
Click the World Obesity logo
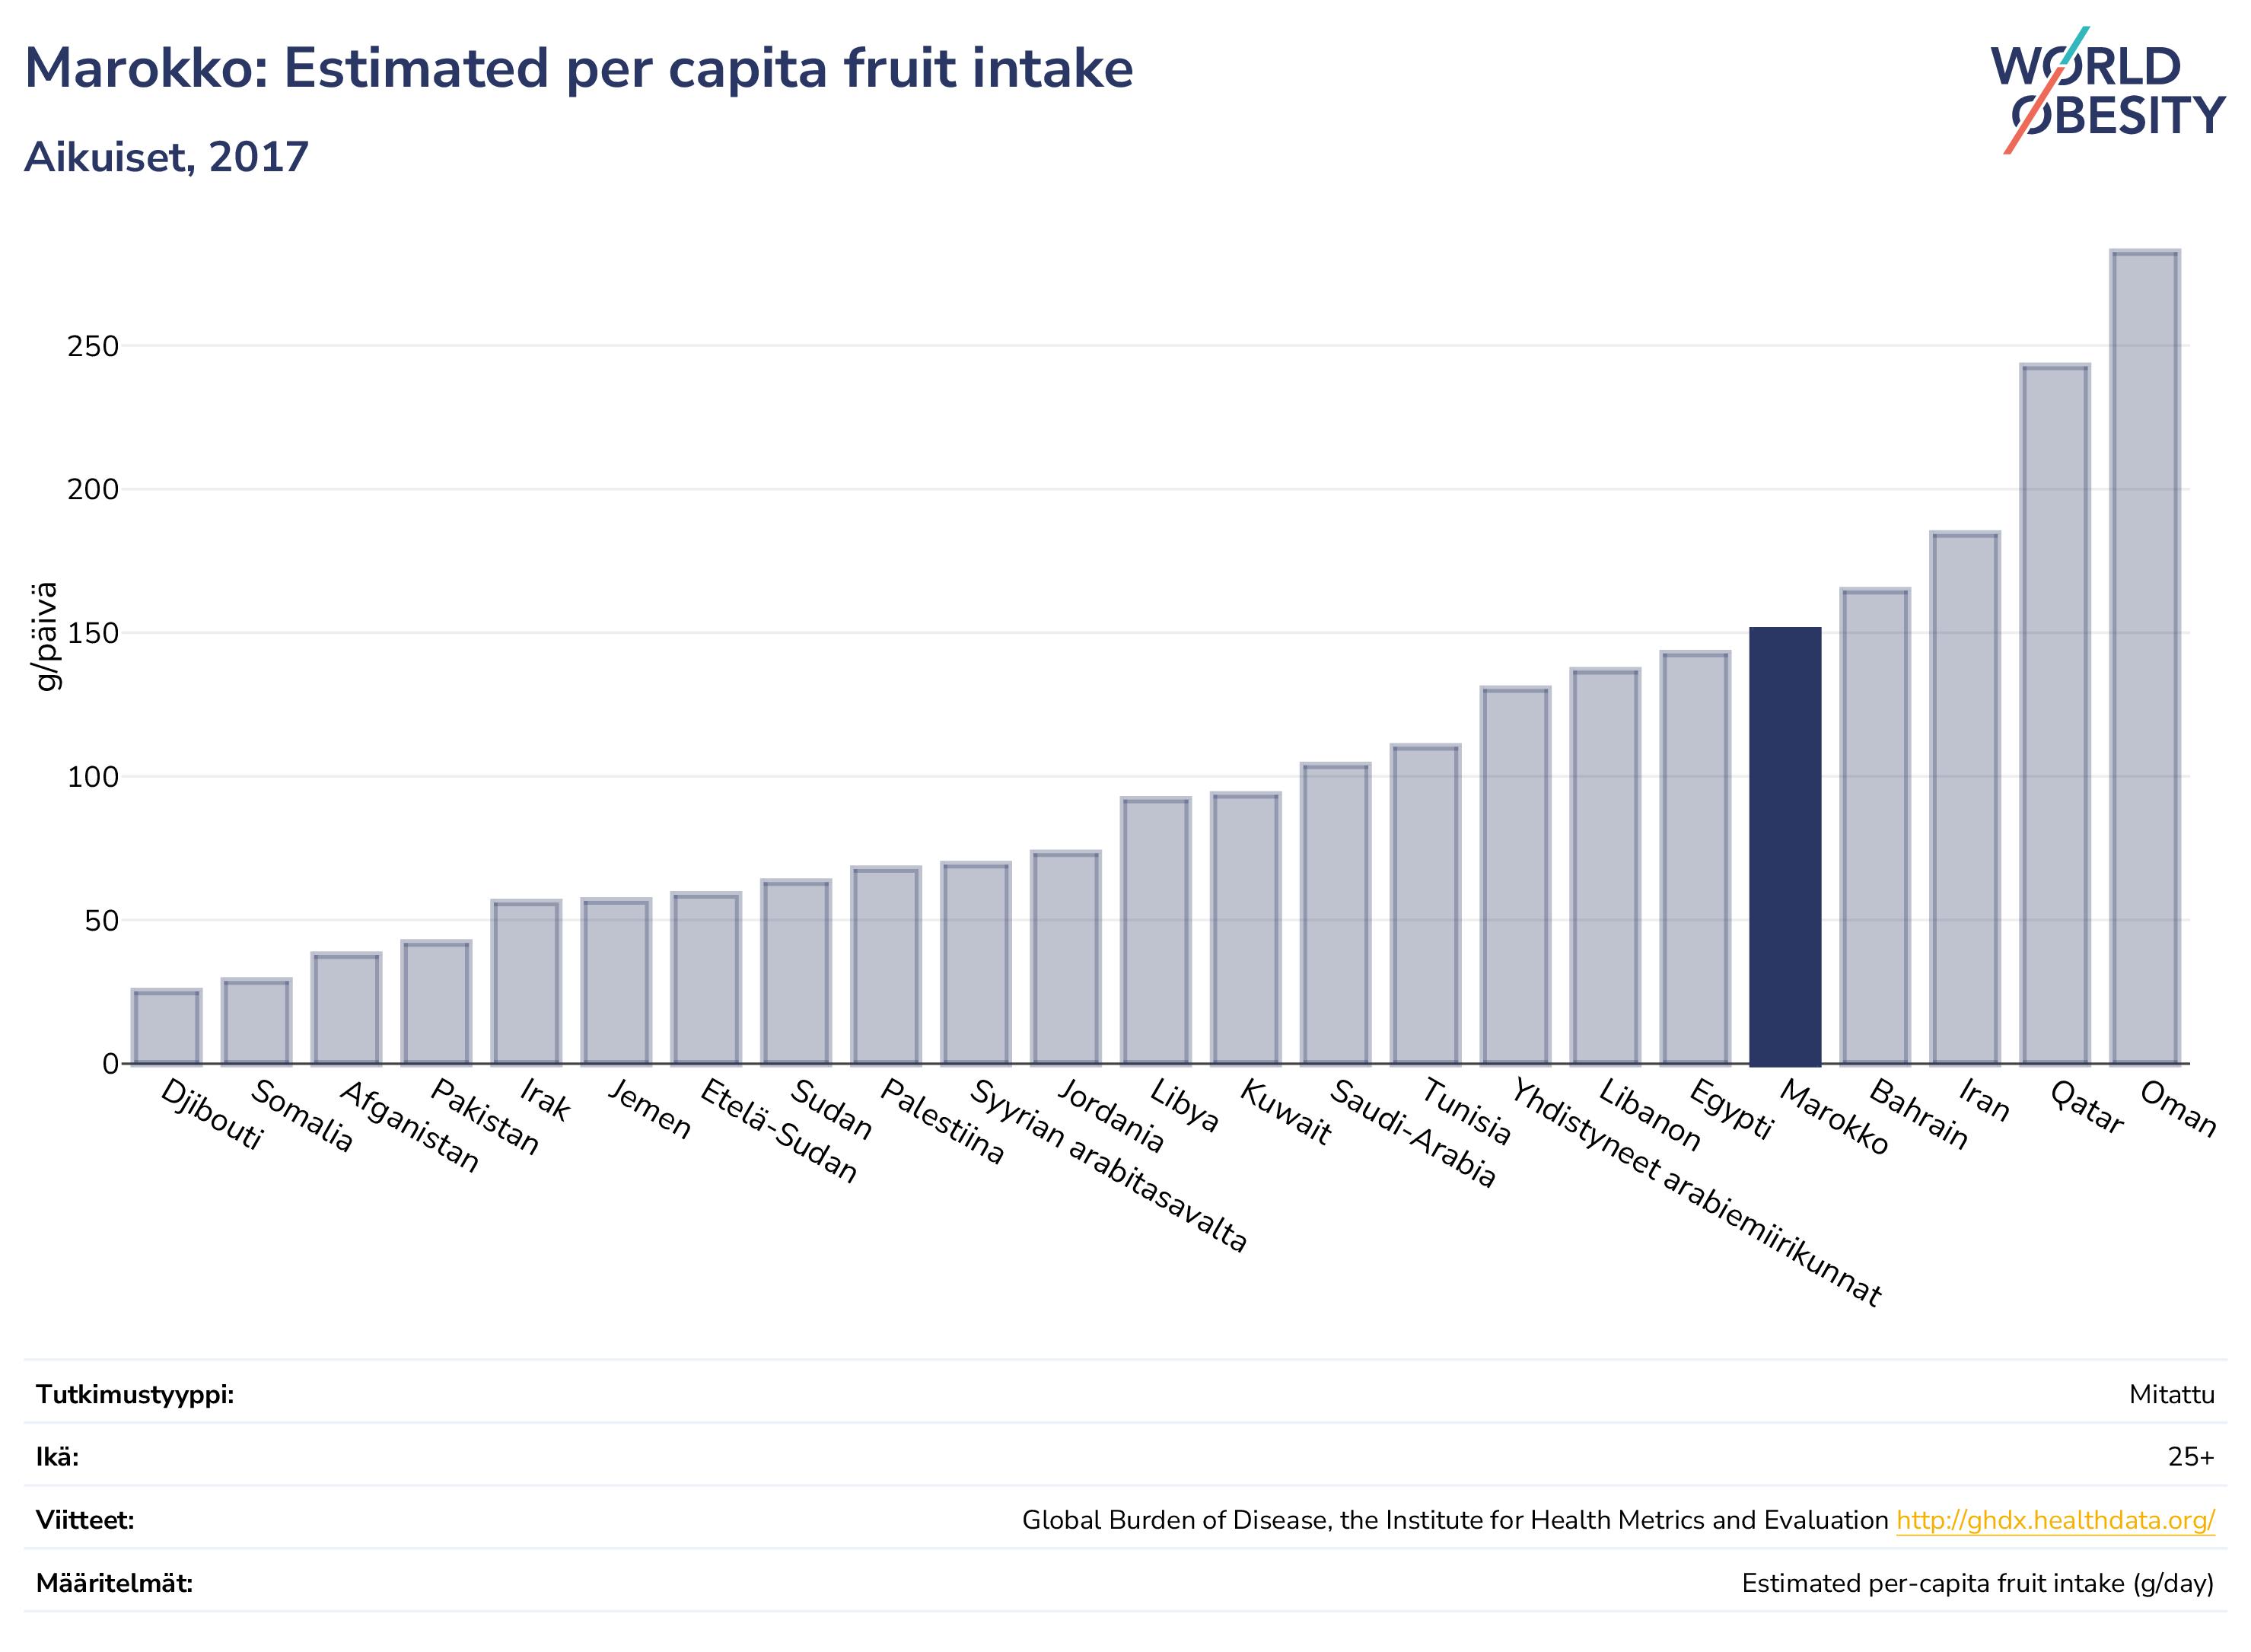tap(2107, 90)
